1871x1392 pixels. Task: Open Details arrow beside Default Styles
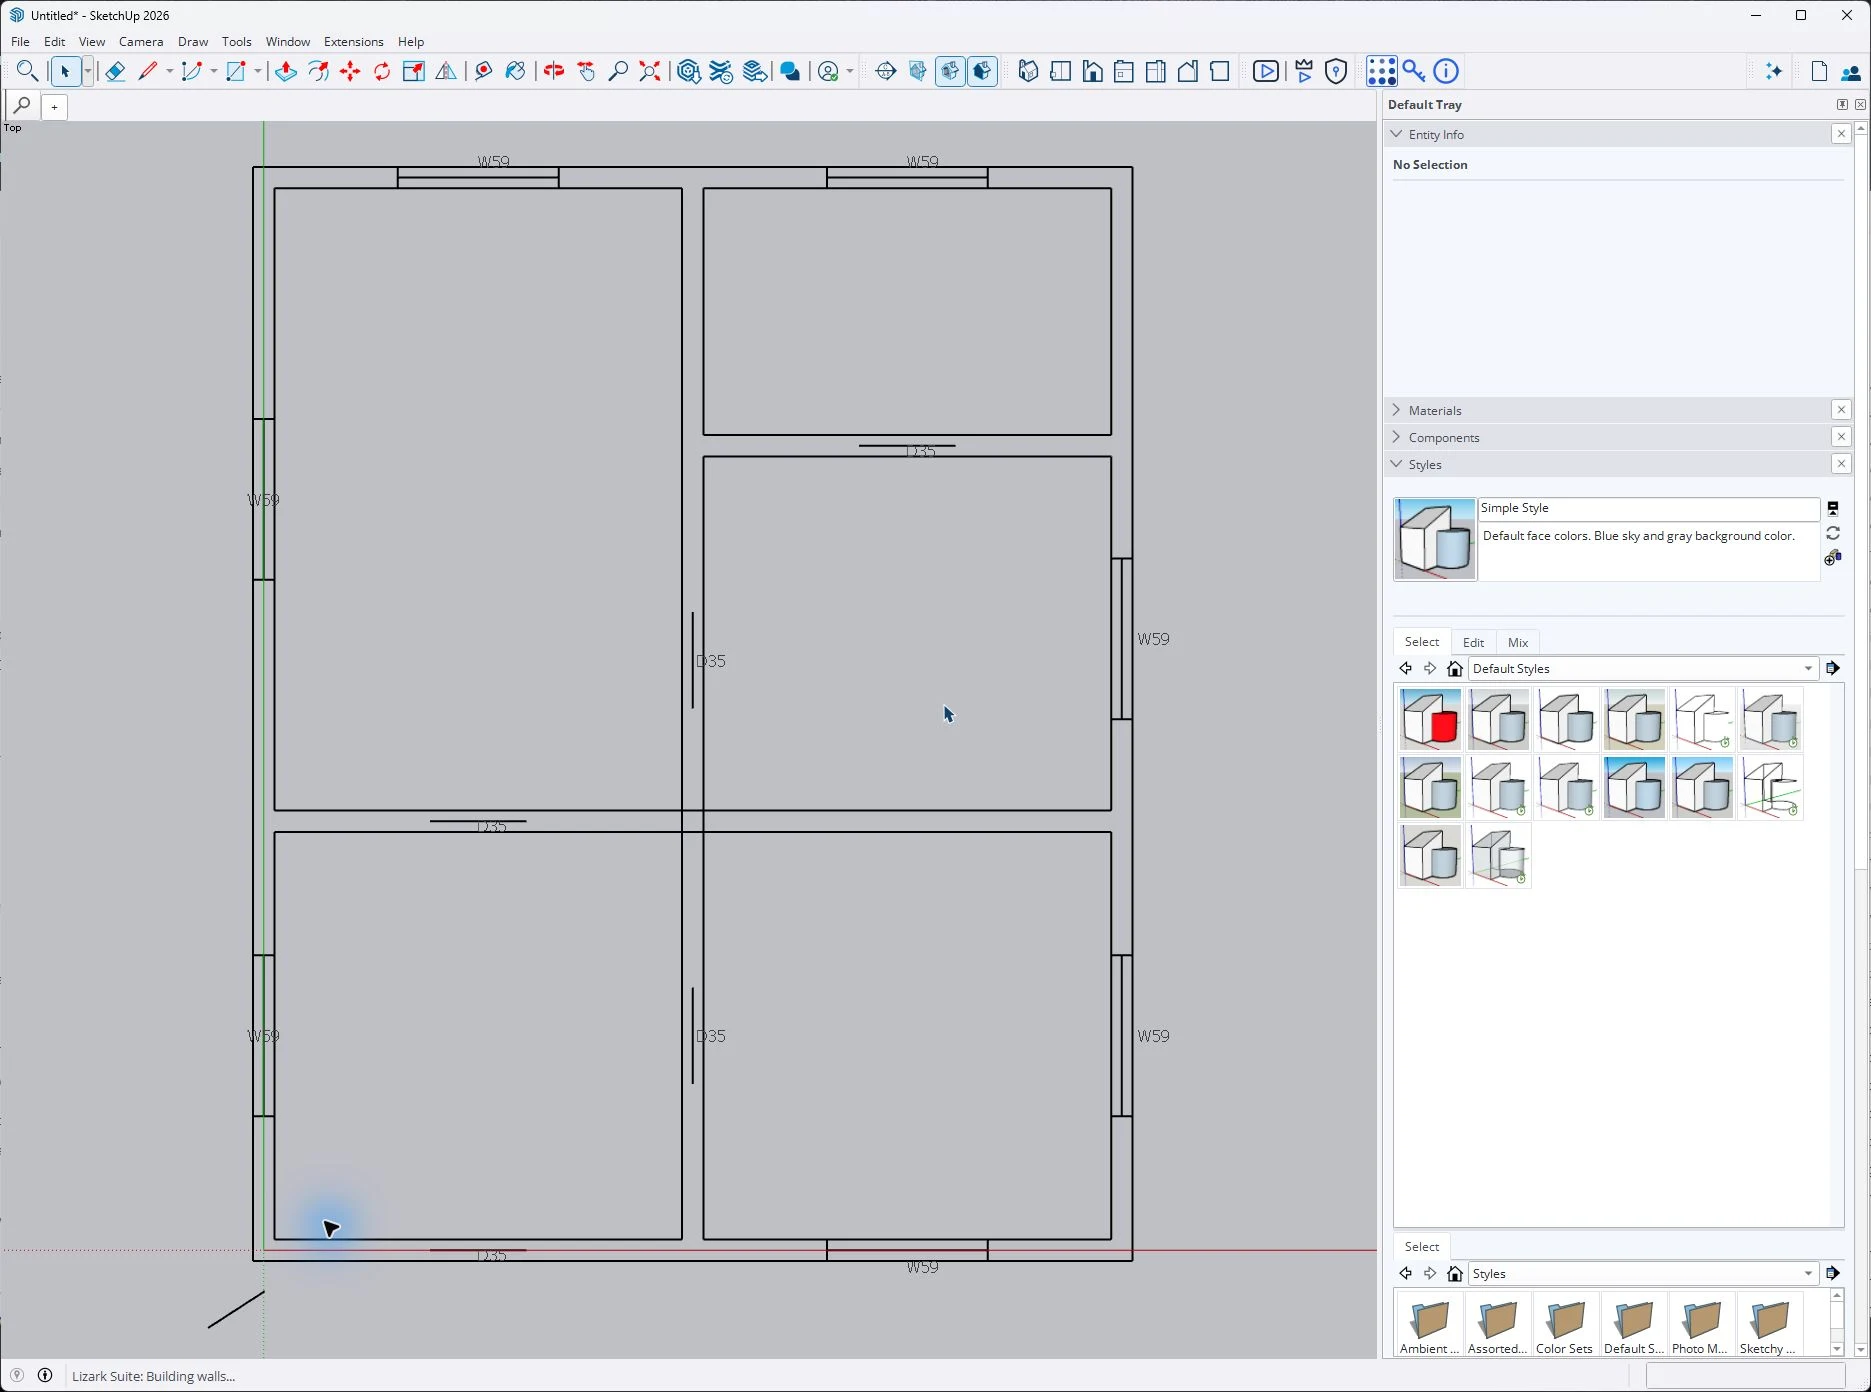[x=1833, y=669]
